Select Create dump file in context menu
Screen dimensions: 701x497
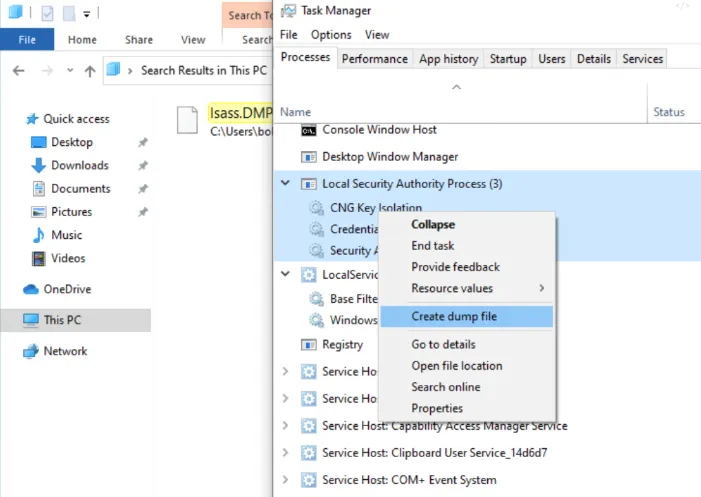coord(466,316)
